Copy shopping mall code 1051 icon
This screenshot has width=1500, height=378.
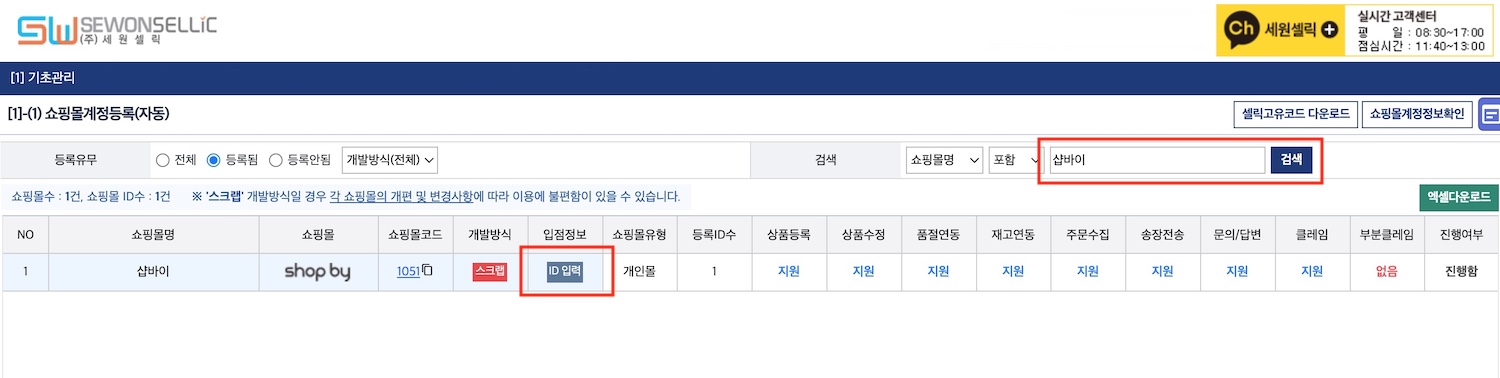[427, 271]
